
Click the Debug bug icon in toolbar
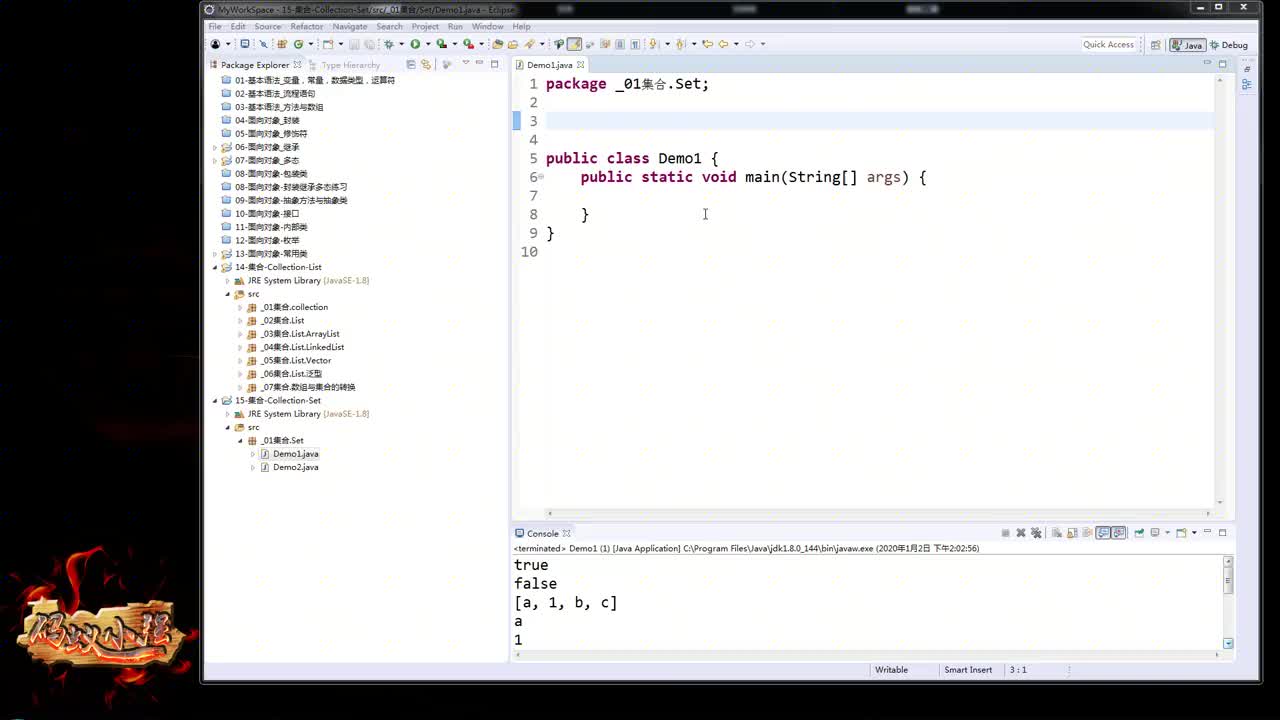388,44
